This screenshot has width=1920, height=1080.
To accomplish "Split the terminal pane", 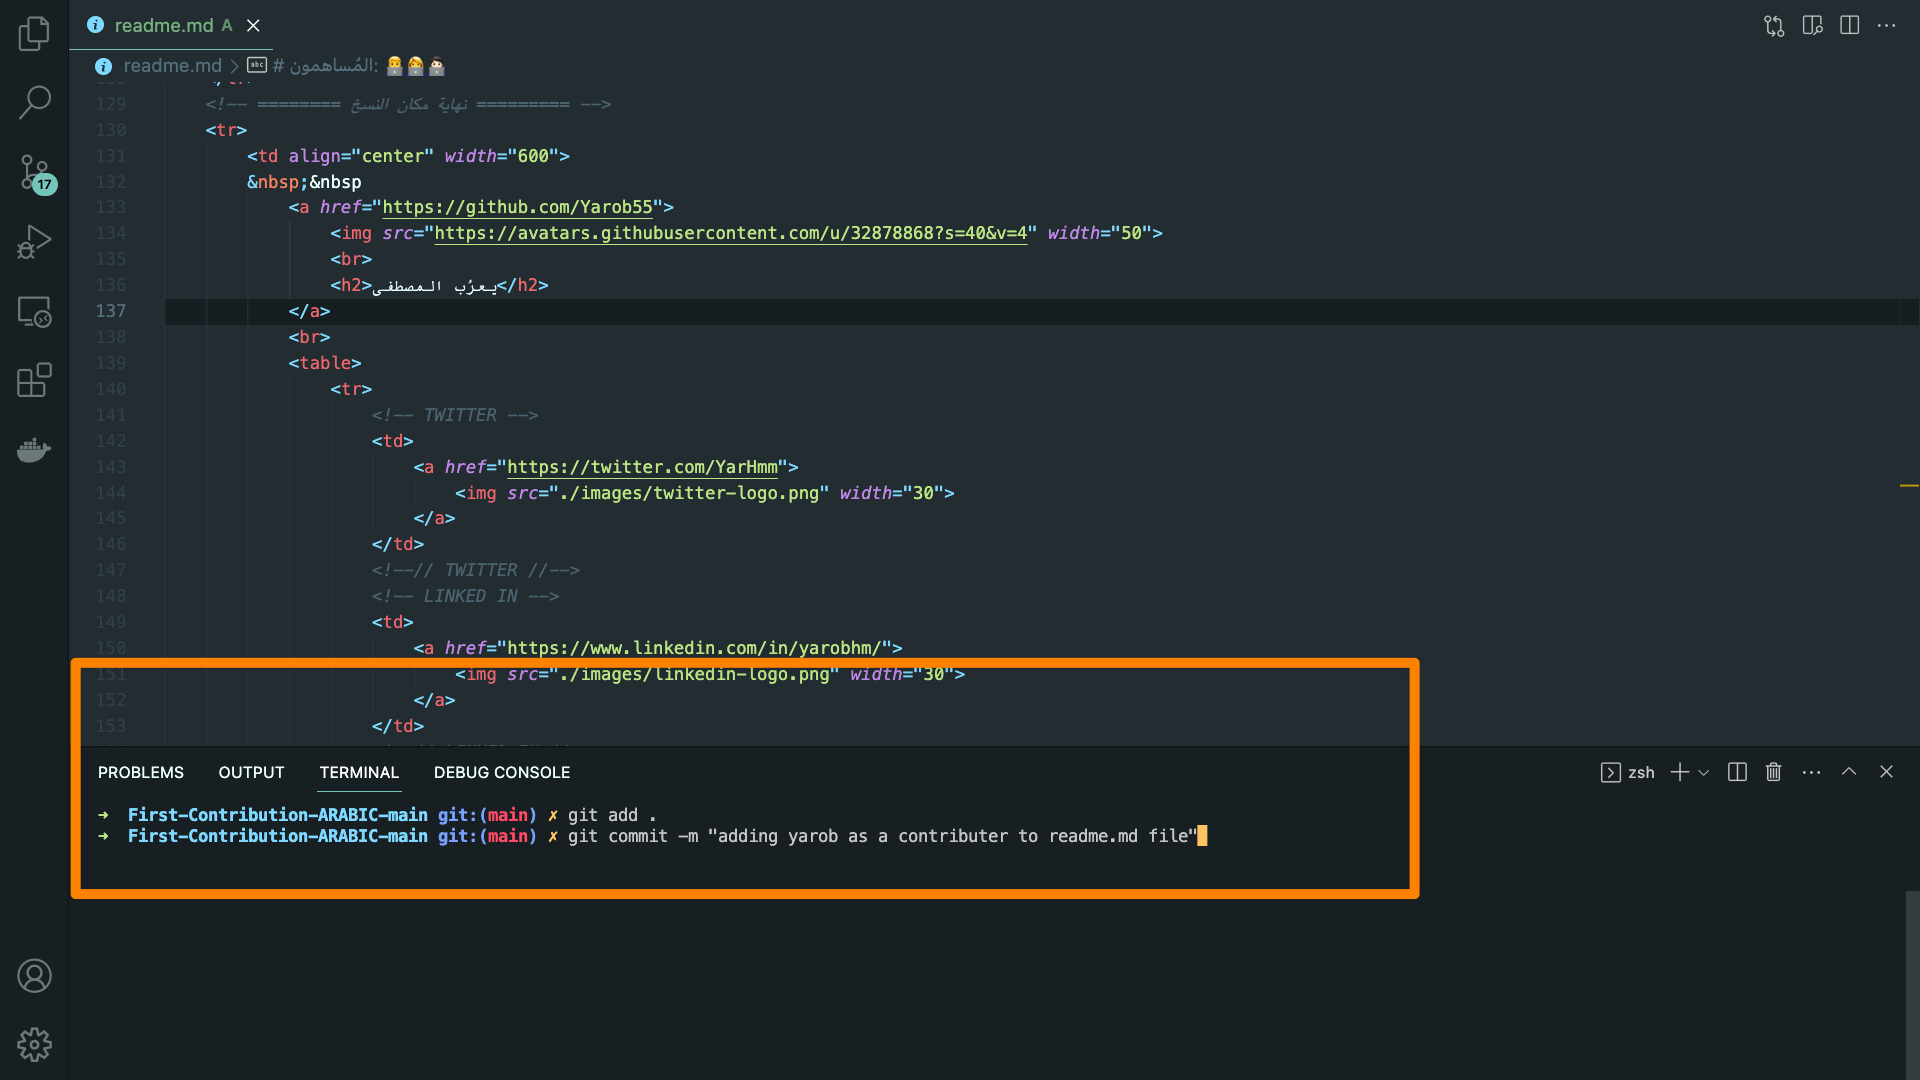I will tap(1737, 772).
